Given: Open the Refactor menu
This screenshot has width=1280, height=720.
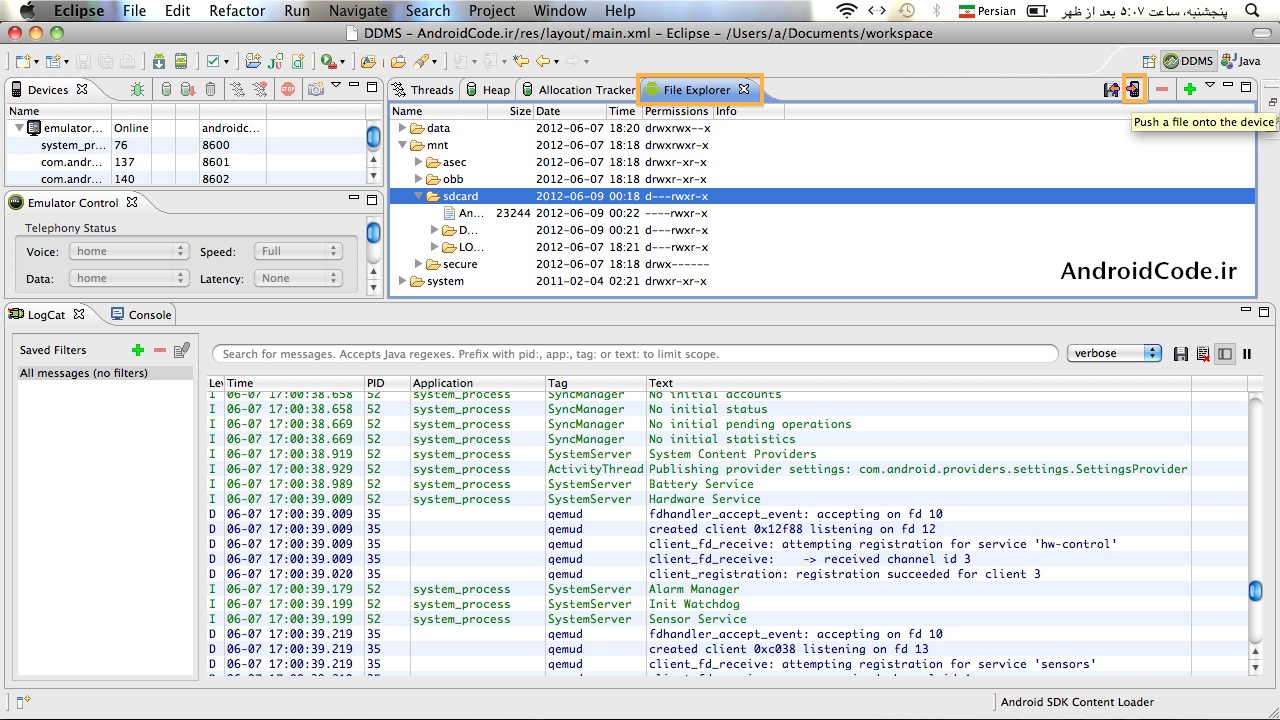Looking at the screenshot, I should pos(237,11).
